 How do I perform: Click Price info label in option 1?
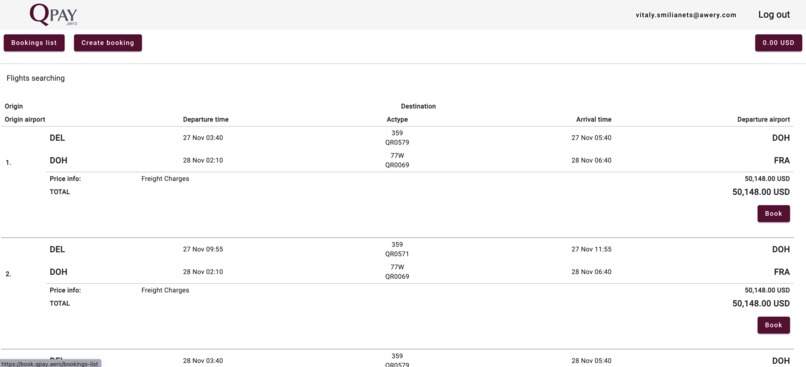65,179
